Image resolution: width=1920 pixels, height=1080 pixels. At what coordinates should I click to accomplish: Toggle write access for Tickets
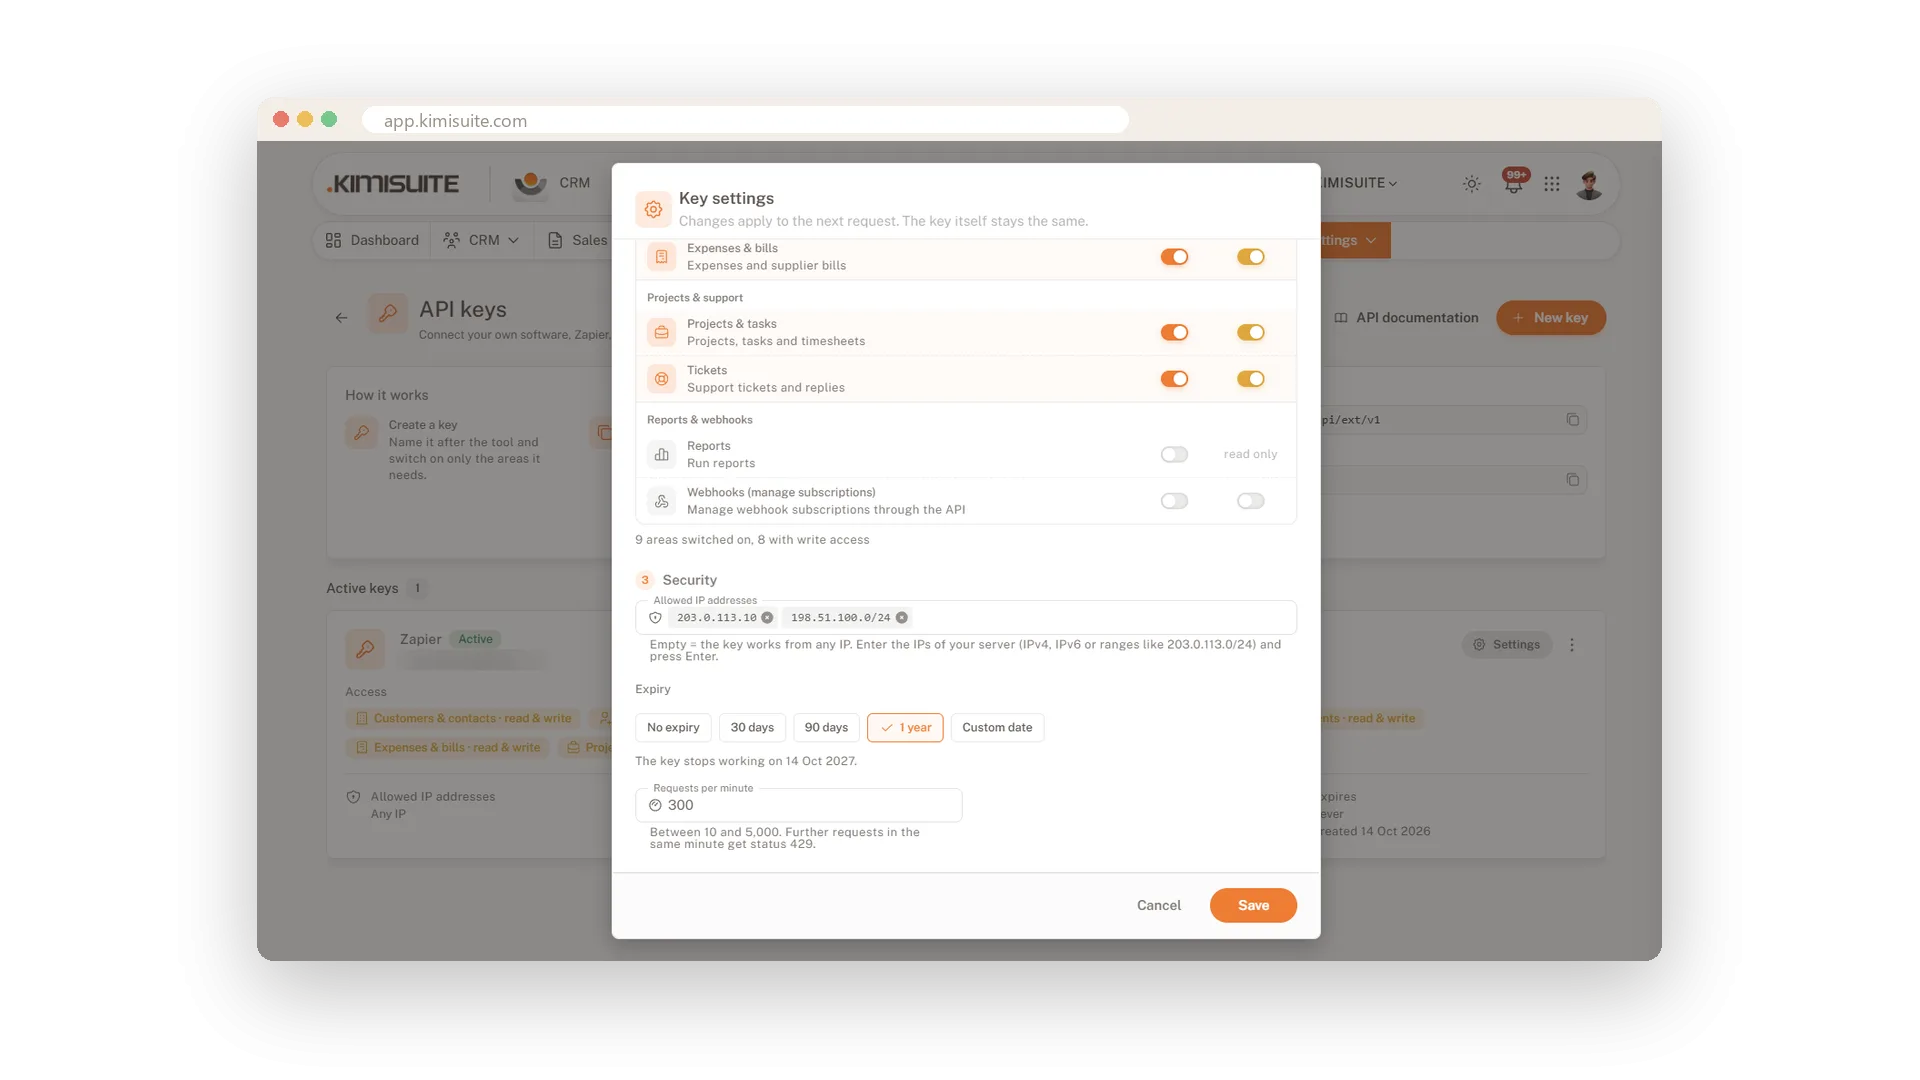pyautogui.click(x=1250, y=379)
